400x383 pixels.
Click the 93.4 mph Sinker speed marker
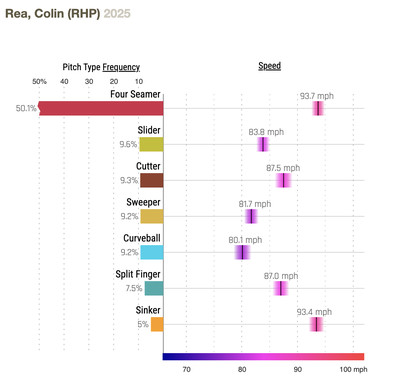316,324
